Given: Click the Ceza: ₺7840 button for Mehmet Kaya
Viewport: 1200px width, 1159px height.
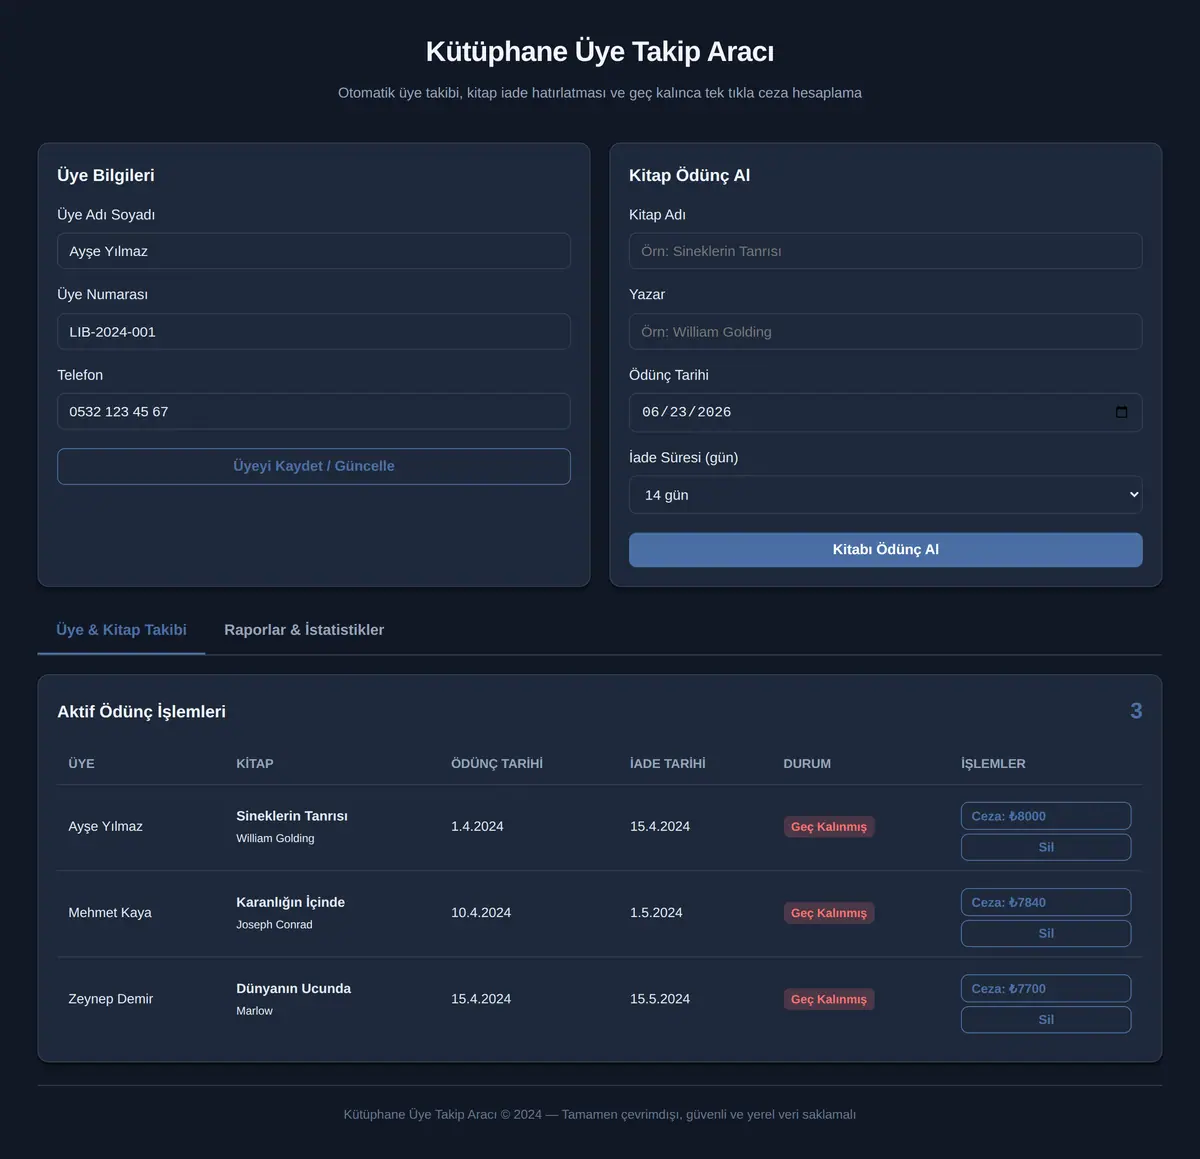Looking at the screenshot, I should coord(1046,902).
